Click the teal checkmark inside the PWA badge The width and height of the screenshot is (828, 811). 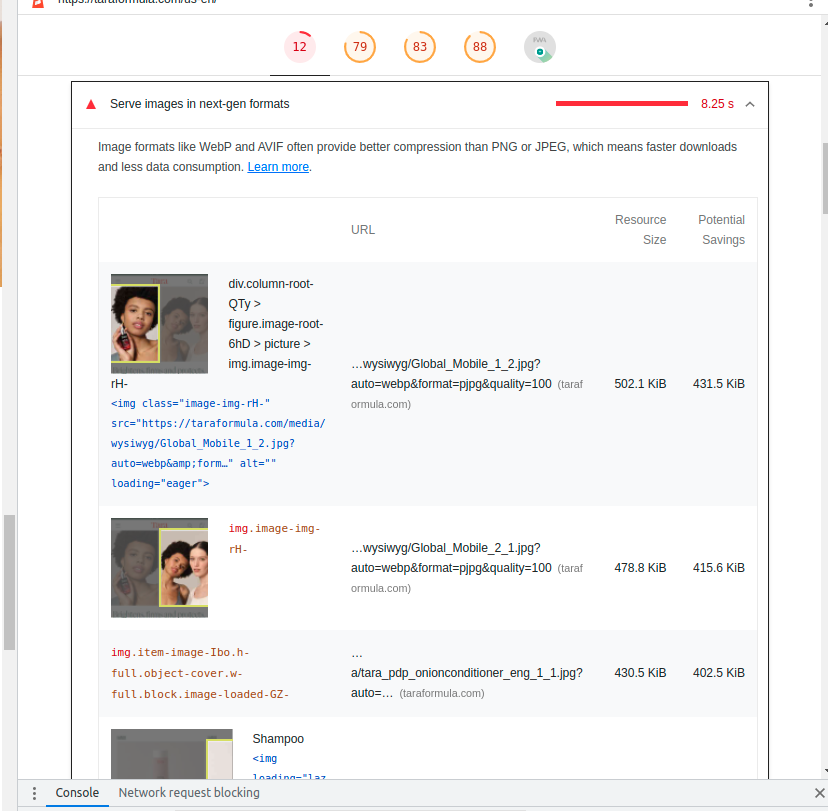(541, 51)
